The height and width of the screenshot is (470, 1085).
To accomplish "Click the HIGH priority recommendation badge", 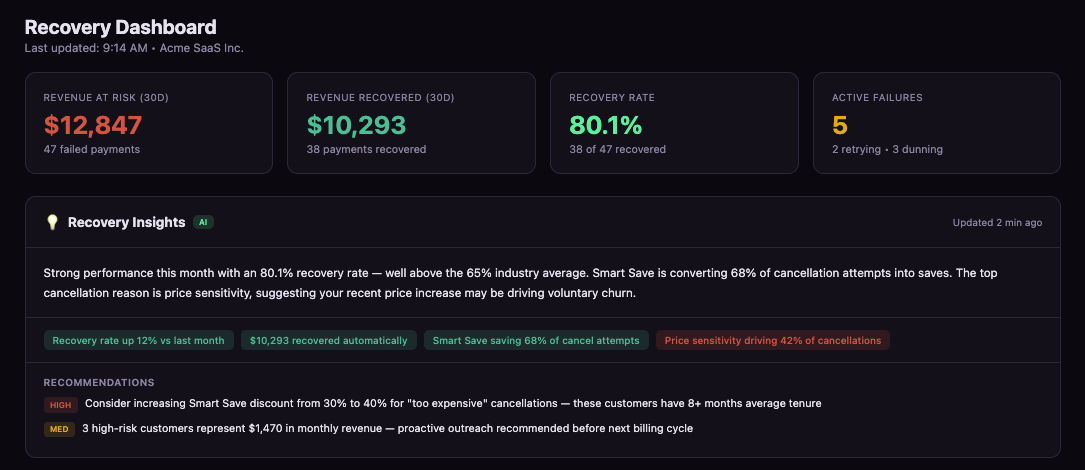I will pos(61,404).
